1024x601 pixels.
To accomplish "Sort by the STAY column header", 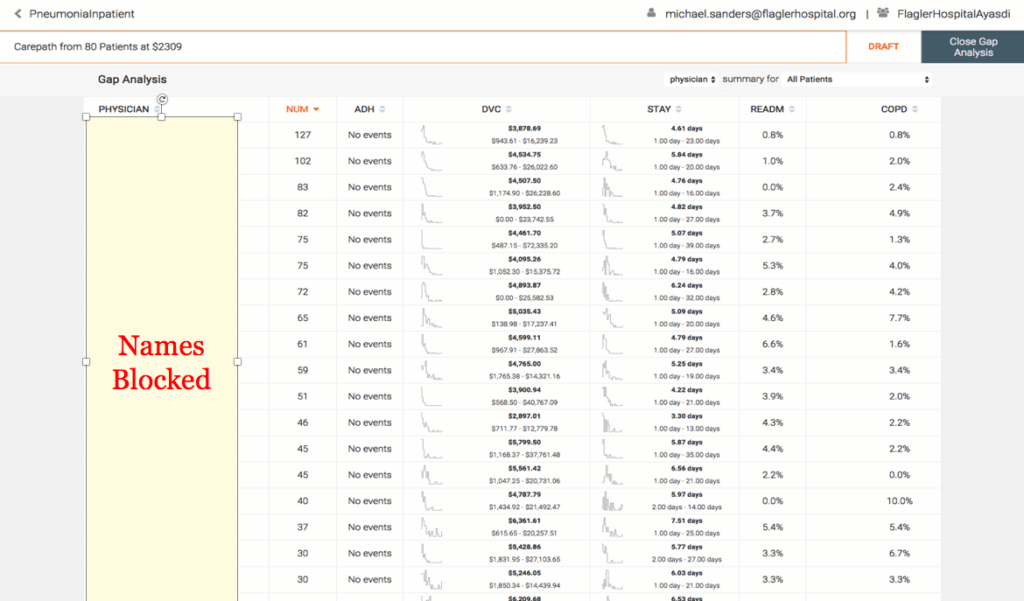I will (659, 109).
